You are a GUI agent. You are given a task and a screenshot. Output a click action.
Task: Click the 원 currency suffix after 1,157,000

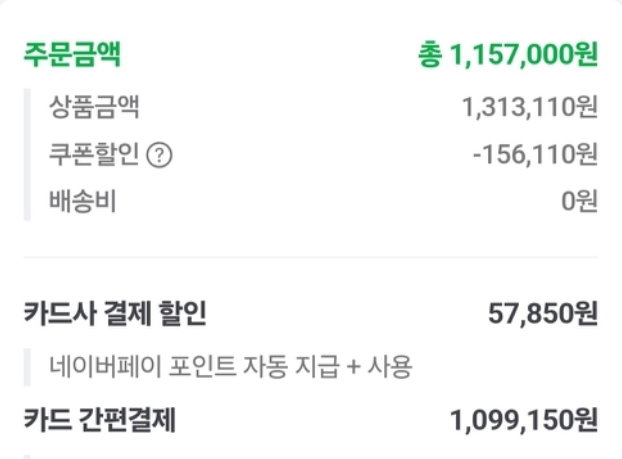pyautogui.click(x=586, y=54)
